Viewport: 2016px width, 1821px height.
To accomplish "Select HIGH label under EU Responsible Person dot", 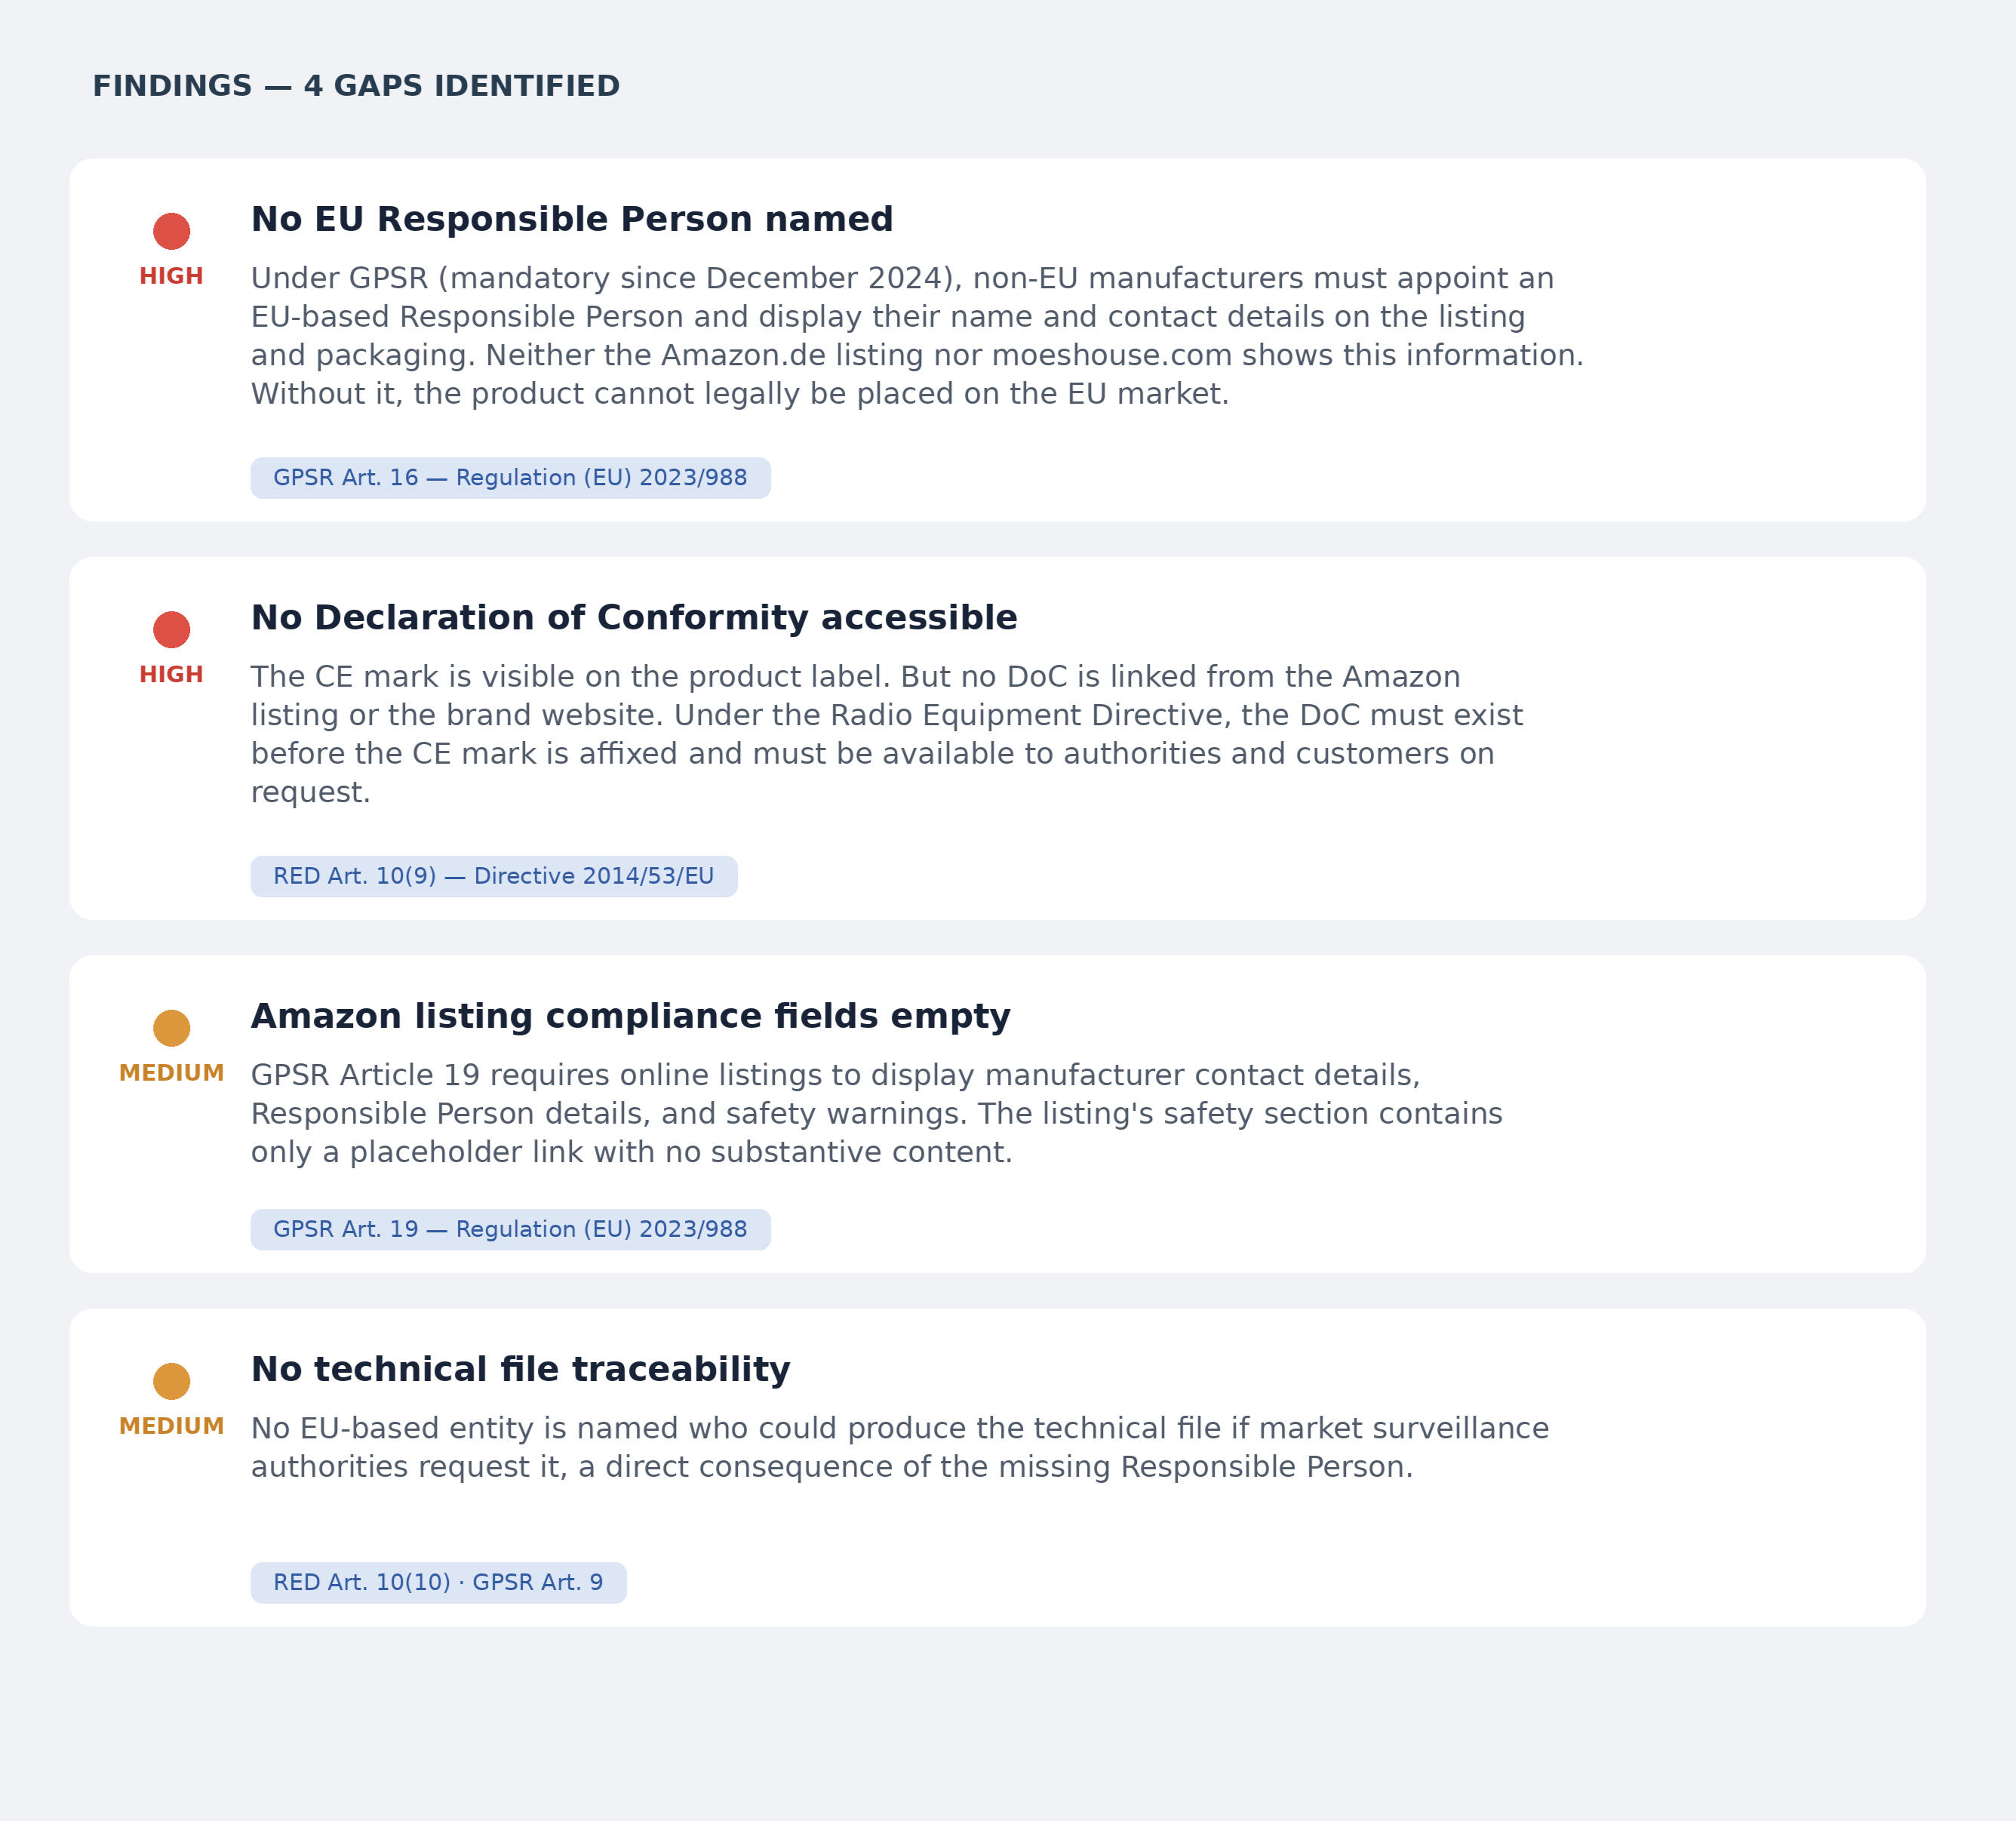I will (x=171, y=277).
